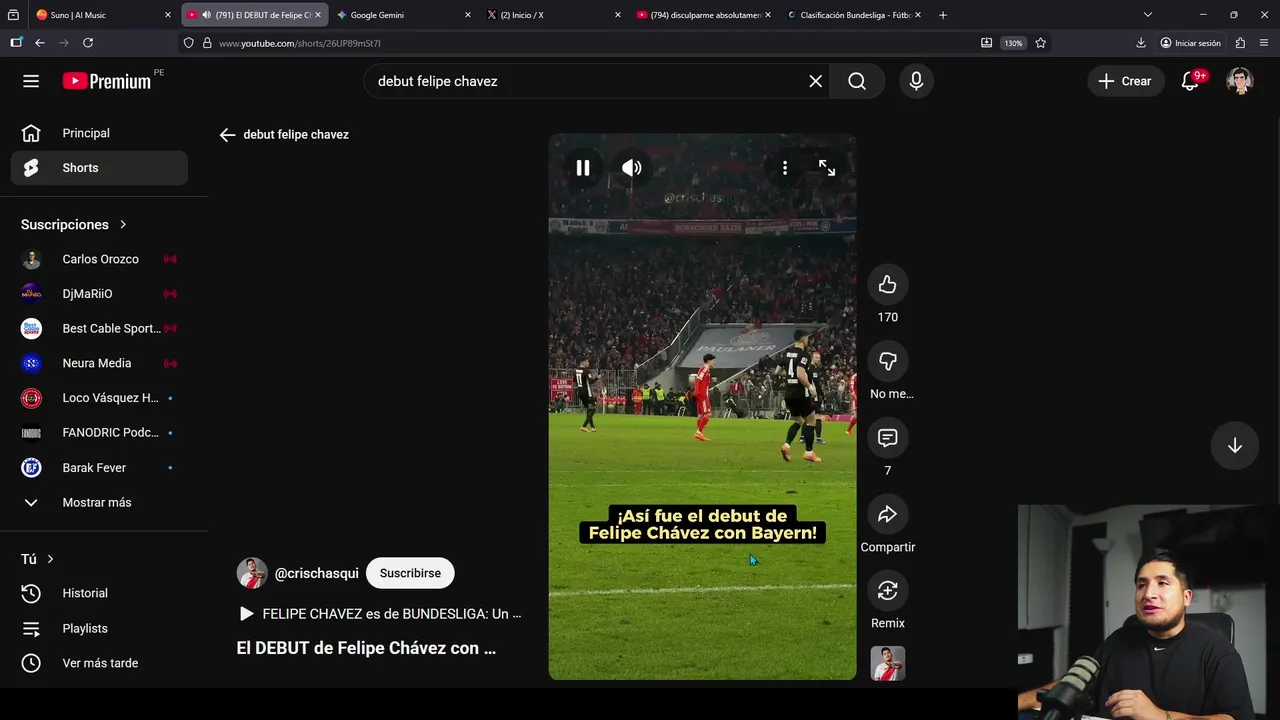The height and width of the screenshot is (720, 1280).
Task: Open DjMaRiiO subscription
Action: point(99,294)
